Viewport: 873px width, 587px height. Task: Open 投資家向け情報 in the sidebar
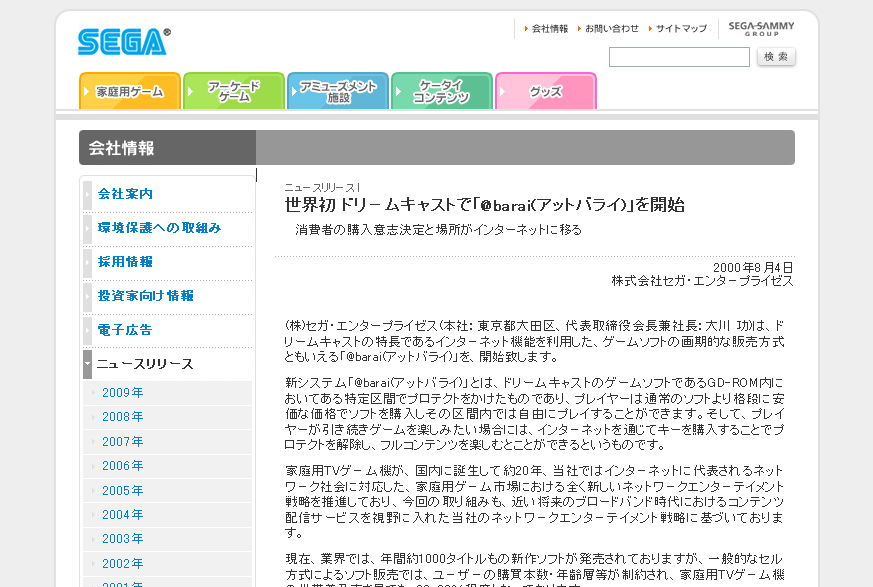point(146,296)
